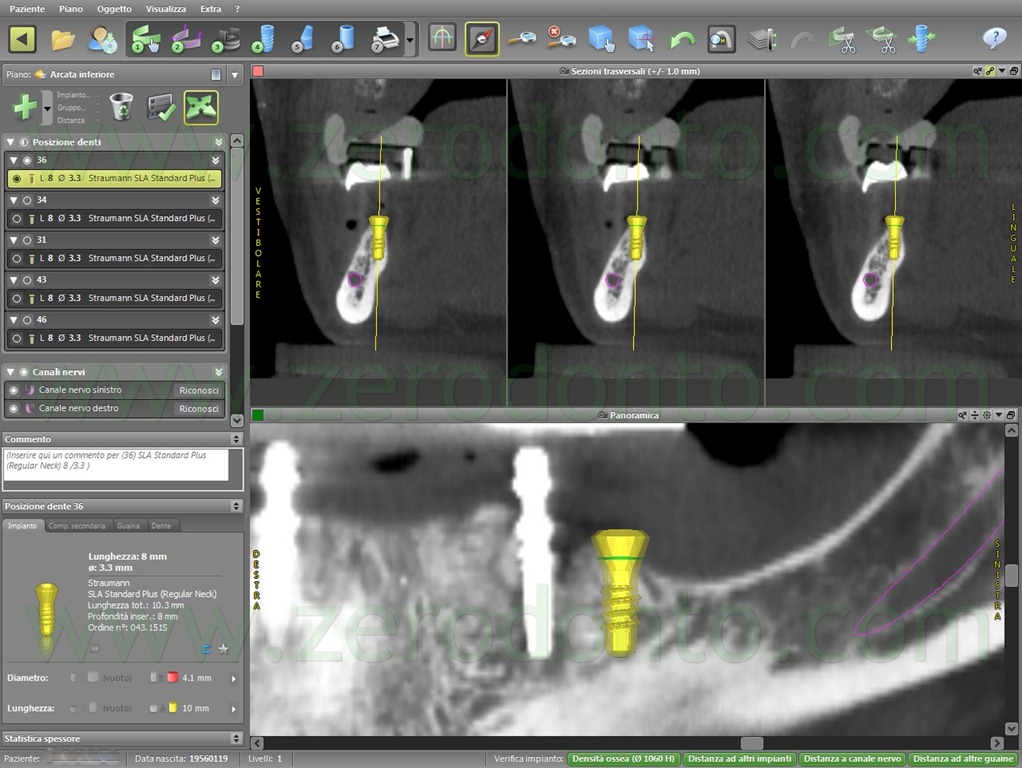The width and height of the screenshot is (1022, 768).
Task: Click the Distanza a canale nervo button
Action: click(x=852, y=759)
